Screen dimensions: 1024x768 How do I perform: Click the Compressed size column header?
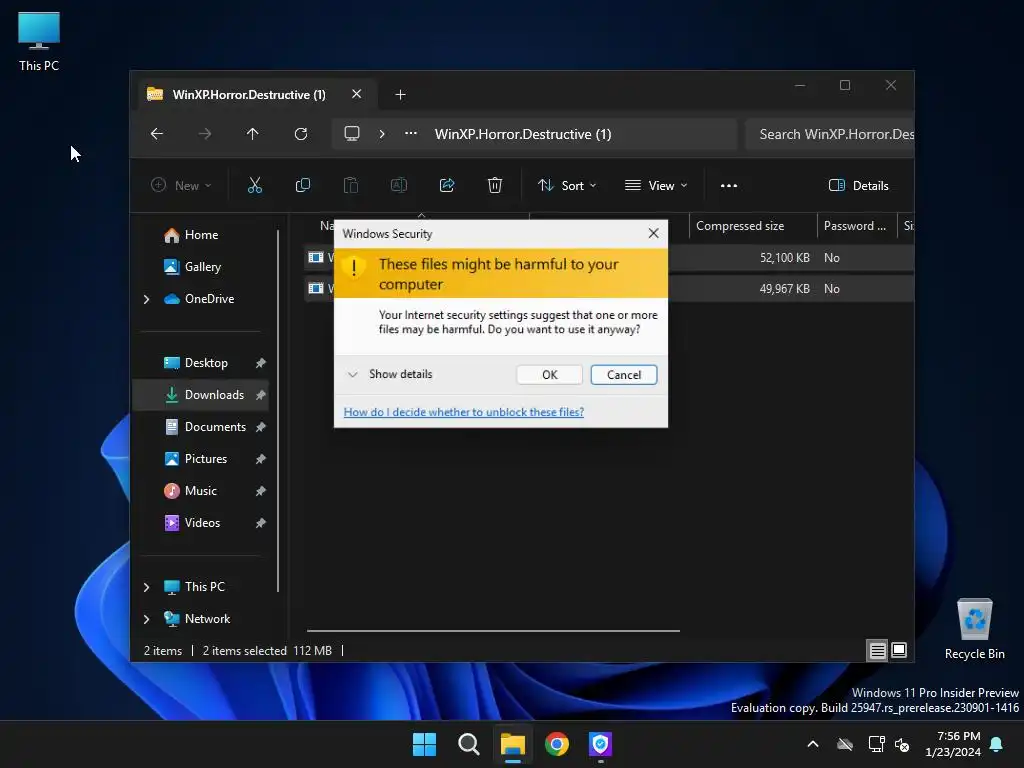tap(753, 226)
